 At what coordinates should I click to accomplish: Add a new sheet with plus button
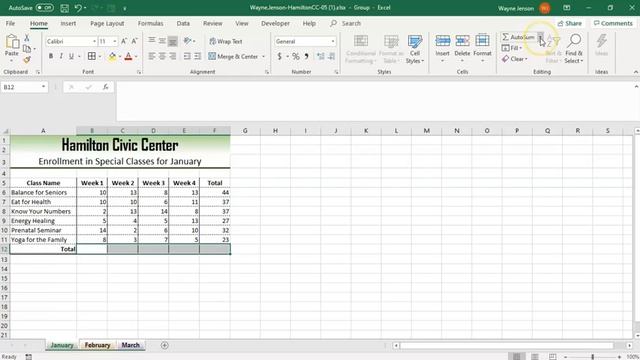pos(164,345)
